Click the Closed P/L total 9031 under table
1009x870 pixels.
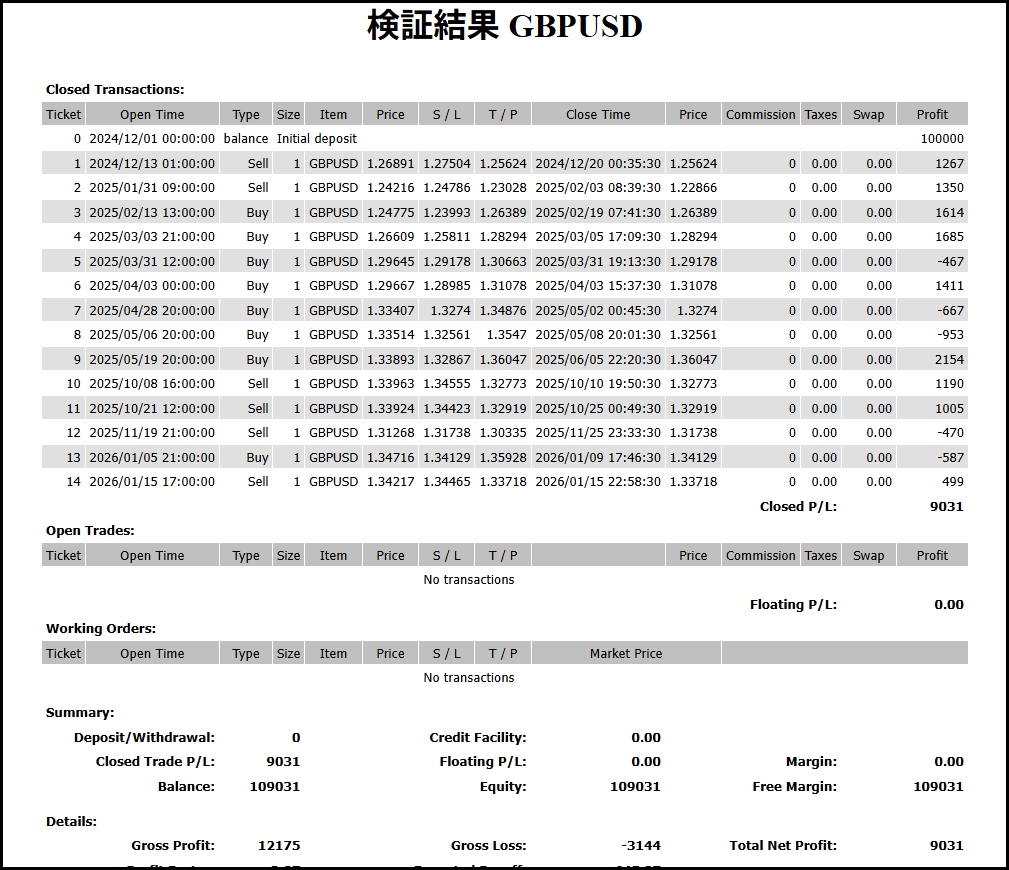946,506
